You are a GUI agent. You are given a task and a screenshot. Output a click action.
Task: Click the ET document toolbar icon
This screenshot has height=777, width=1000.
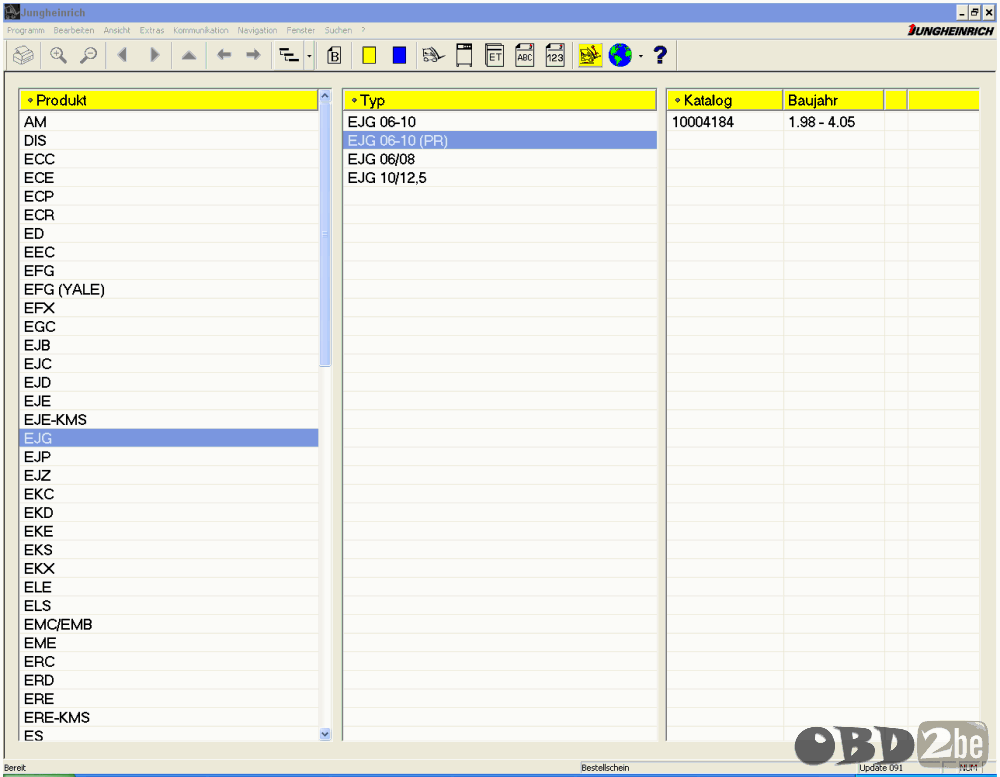click(494, 56)
